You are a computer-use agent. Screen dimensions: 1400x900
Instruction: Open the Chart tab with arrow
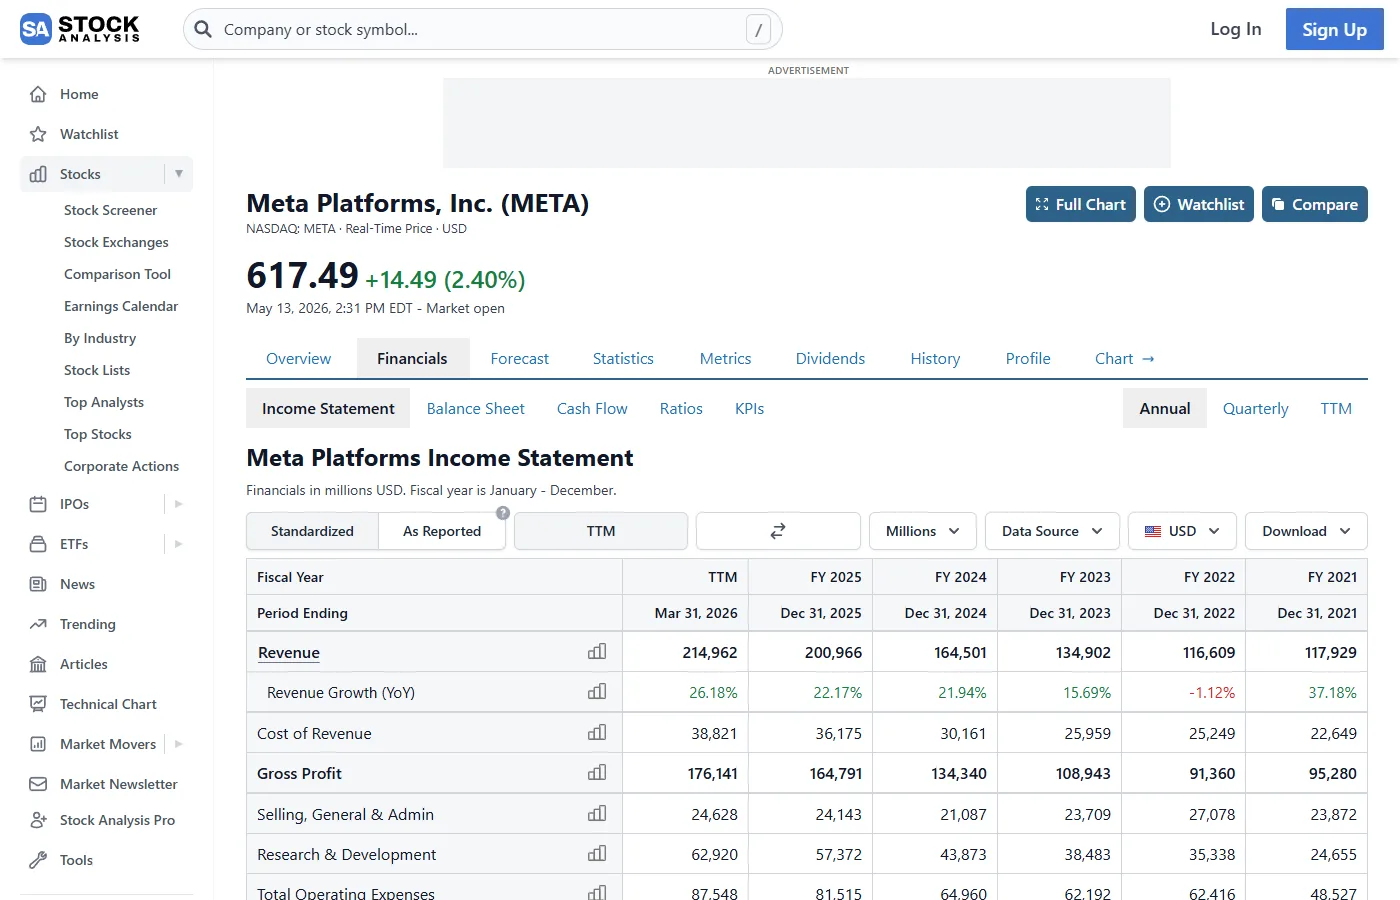(1124, 358)
